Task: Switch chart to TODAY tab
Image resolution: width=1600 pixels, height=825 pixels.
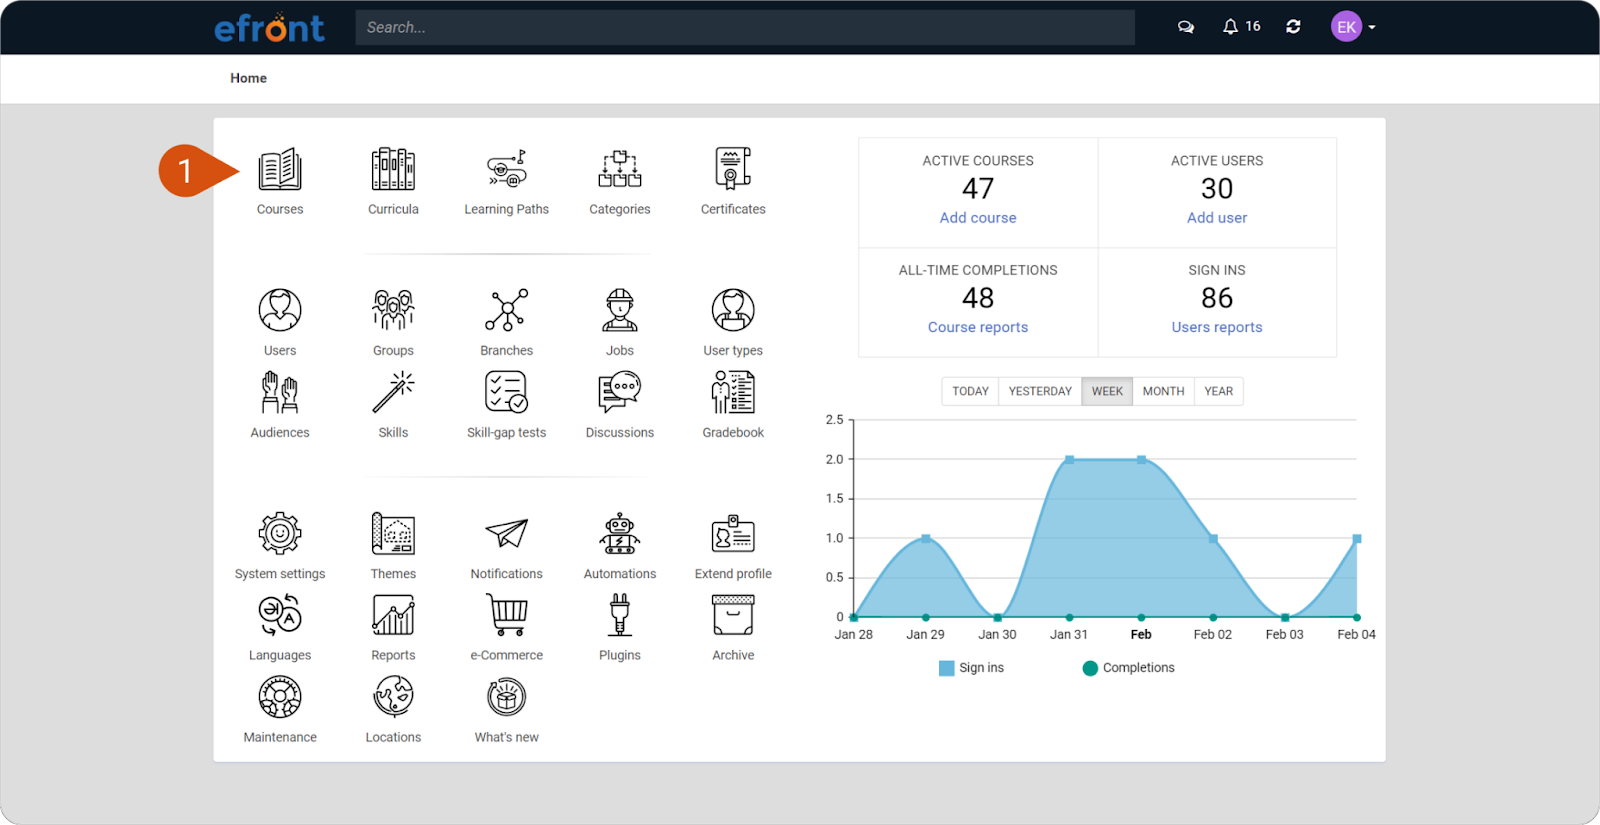Action: tap(970, 391)
